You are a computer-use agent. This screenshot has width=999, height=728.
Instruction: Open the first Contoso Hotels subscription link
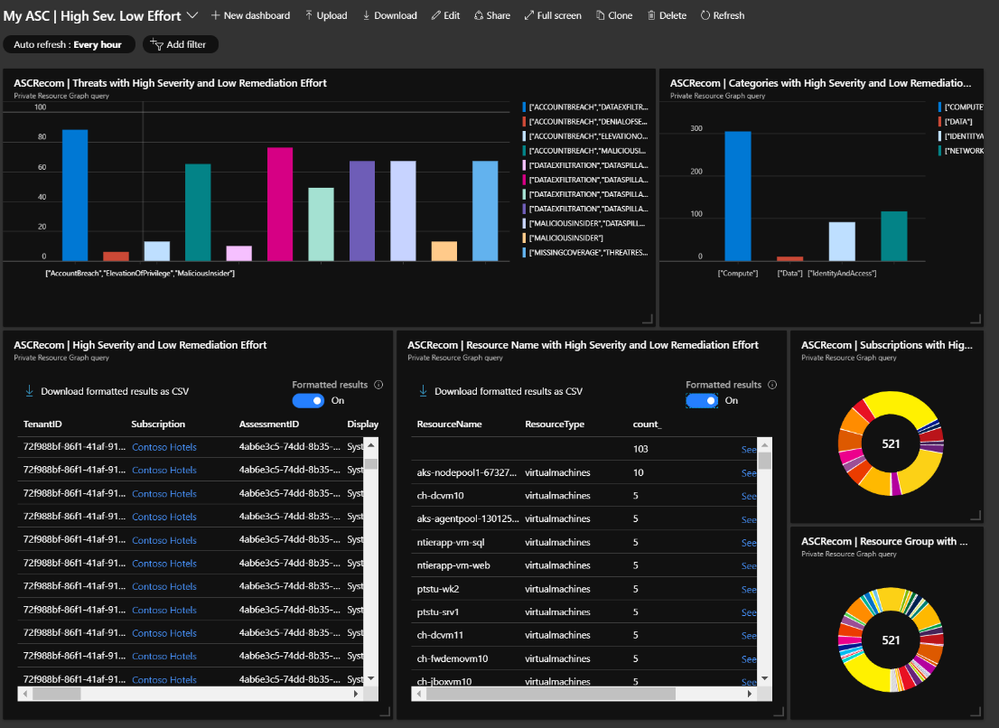pyautogui.click(x=164, y=447)
